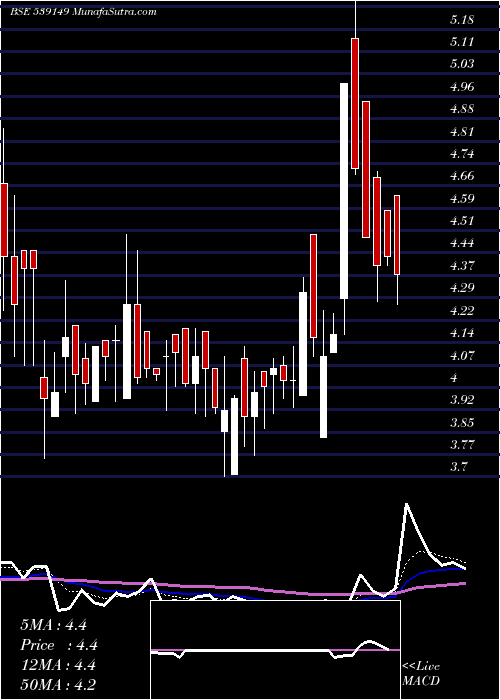This screenshot has width=500, height=700.
Task: Click the 3.92 price axis label
Action: click(x=462, y=400)
